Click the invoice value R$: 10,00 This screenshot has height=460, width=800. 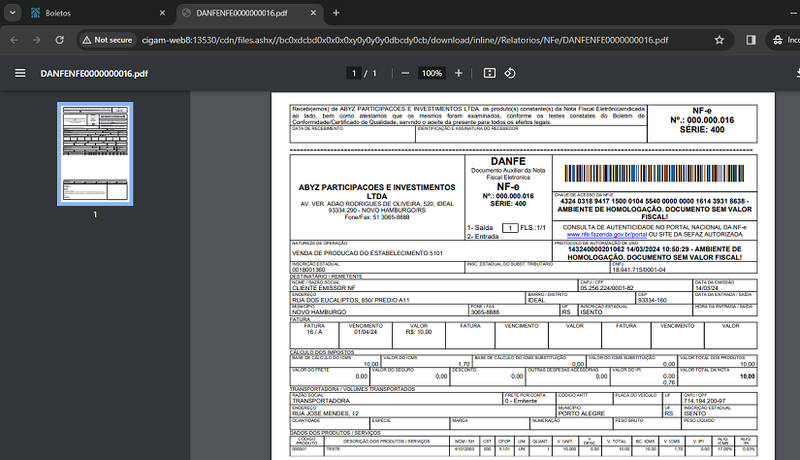pos(419,332)
